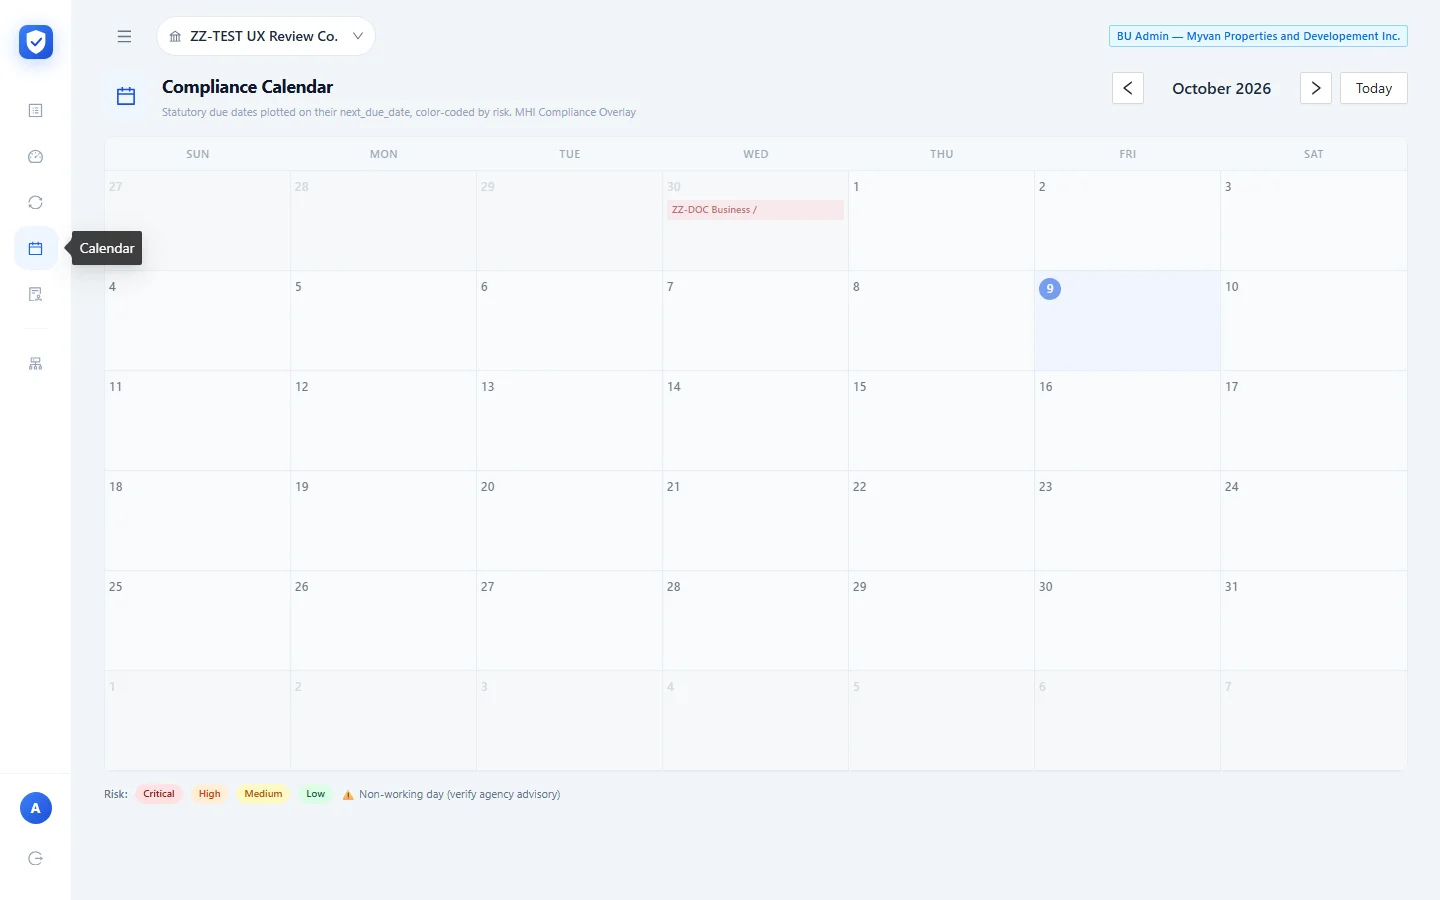Select October 31 day cell

click(1313, 621)
